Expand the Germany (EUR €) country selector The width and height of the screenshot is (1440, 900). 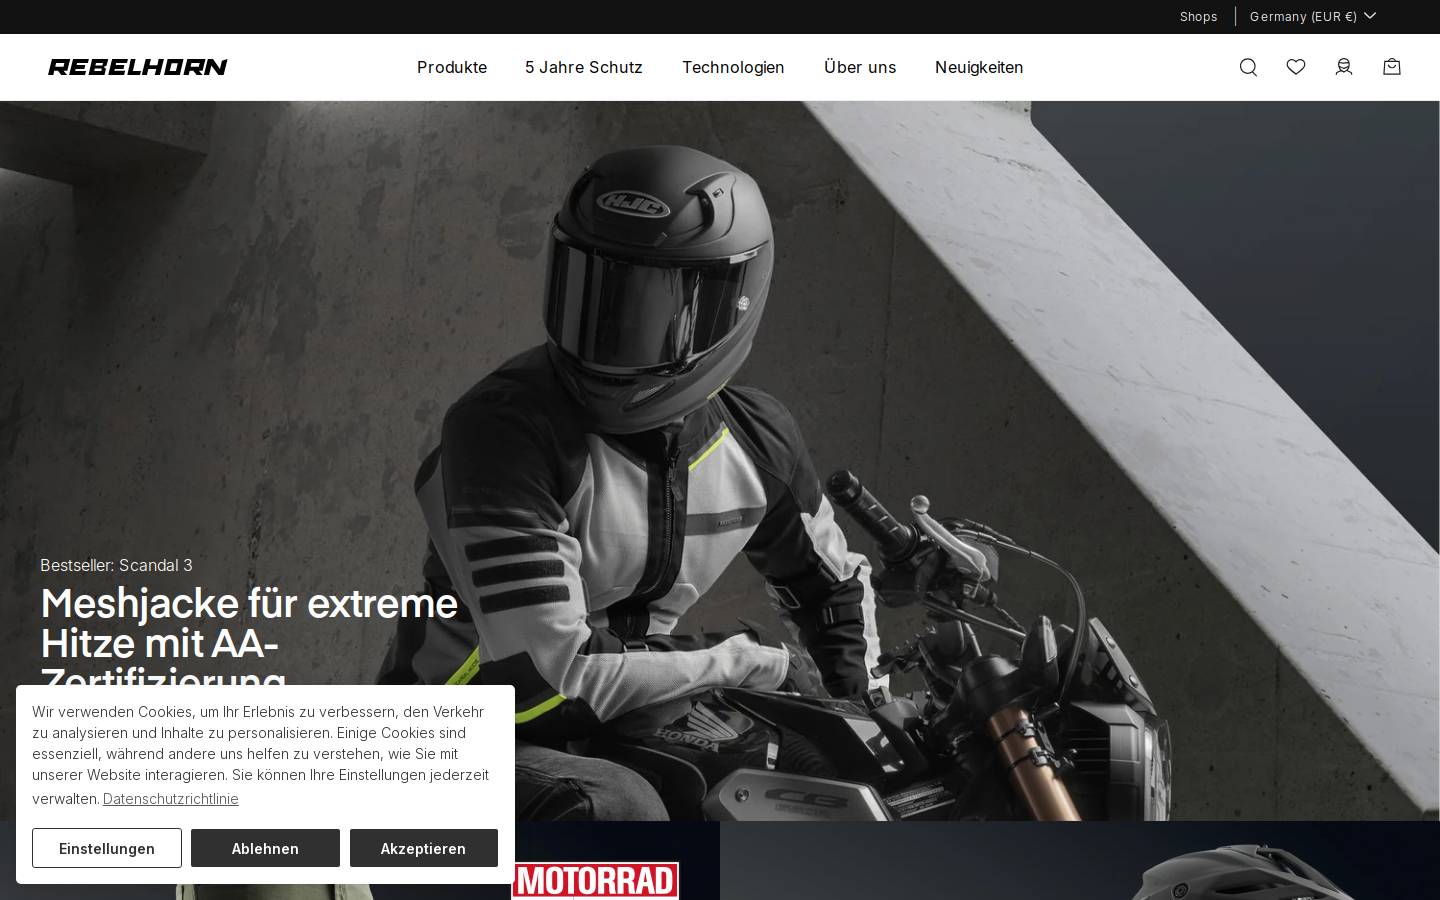tap(1313, 16)
